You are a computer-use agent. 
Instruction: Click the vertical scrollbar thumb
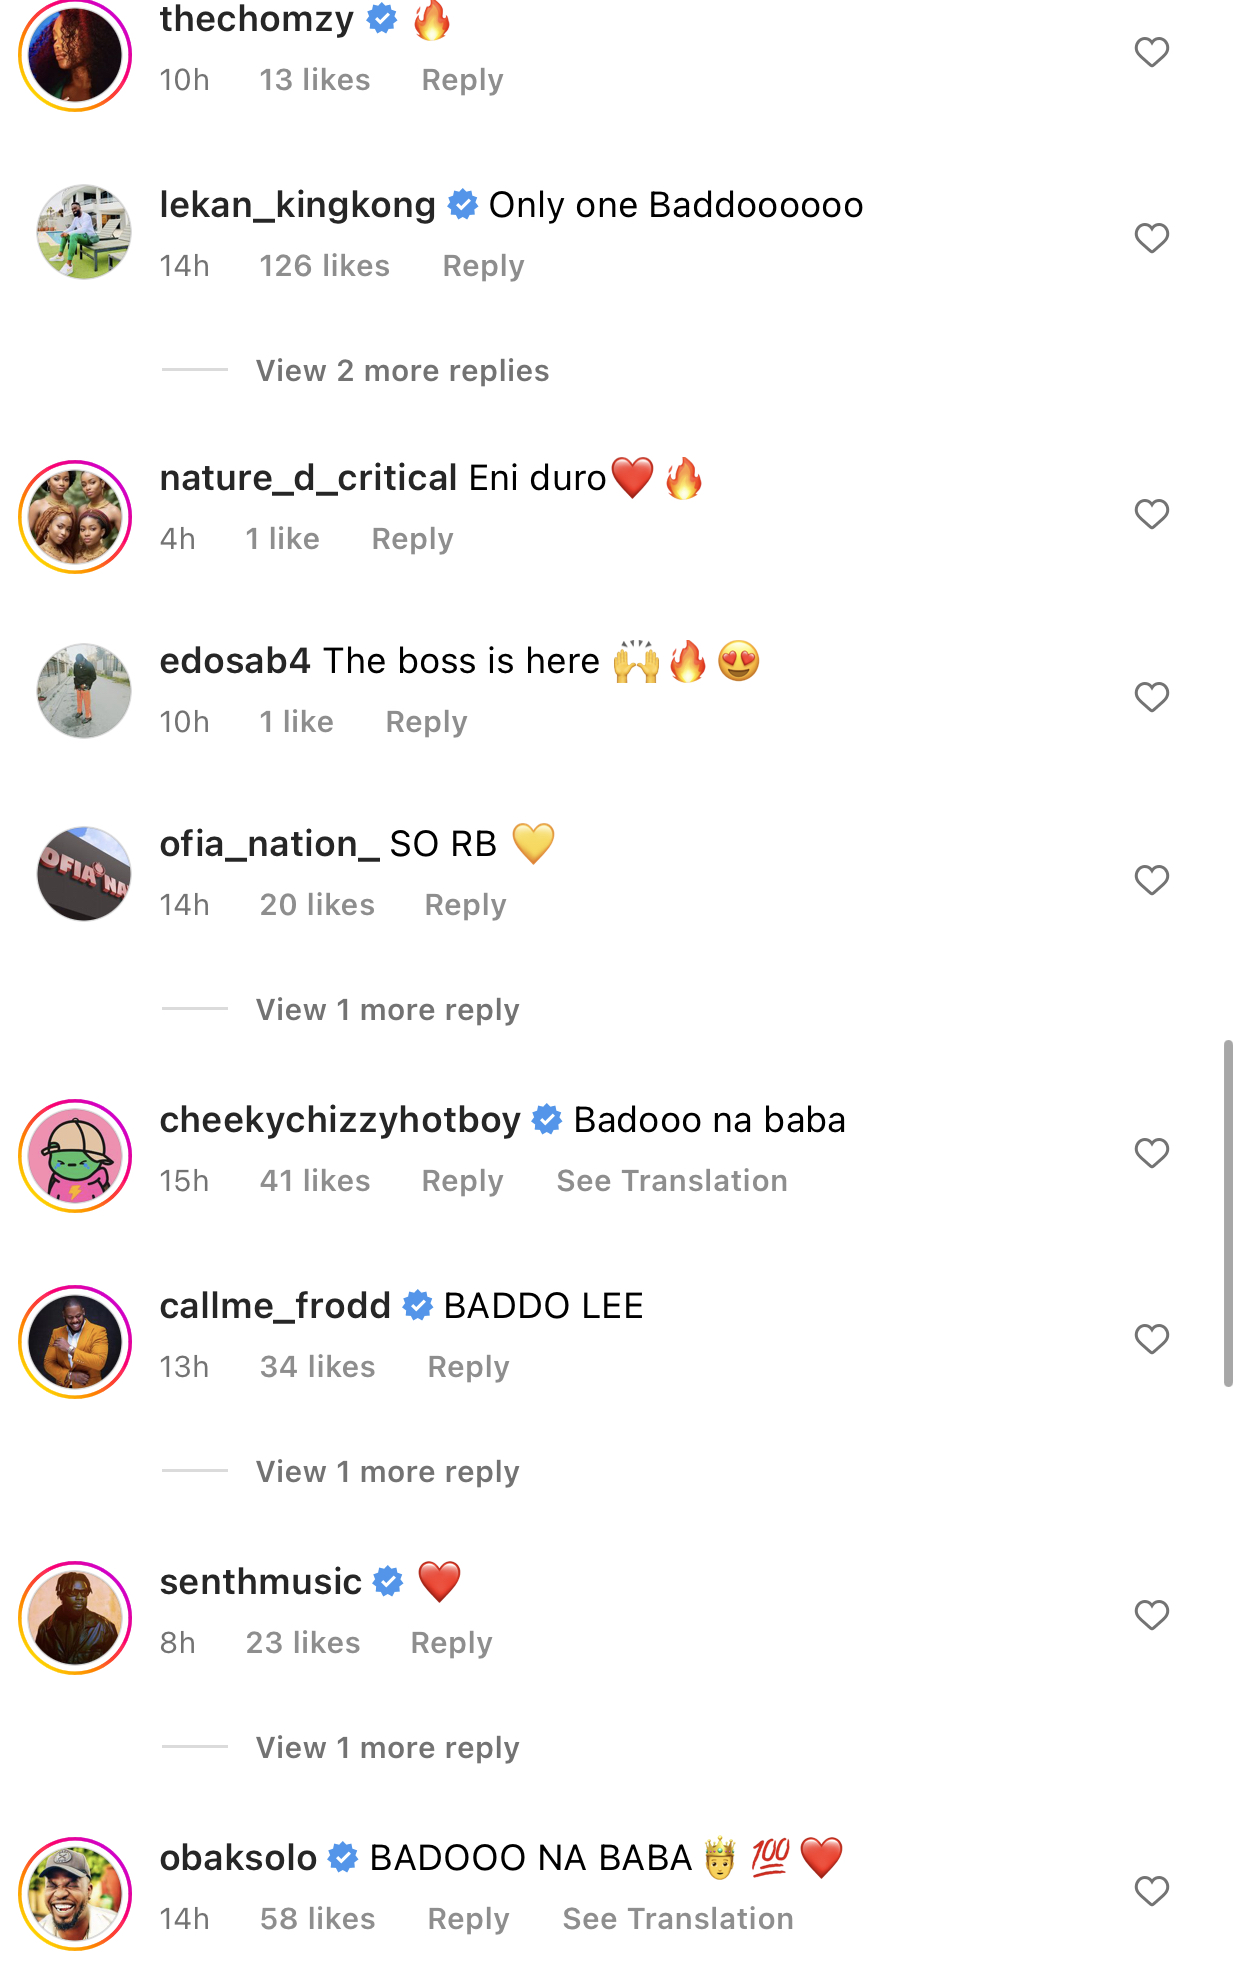click(1228, 1213)
